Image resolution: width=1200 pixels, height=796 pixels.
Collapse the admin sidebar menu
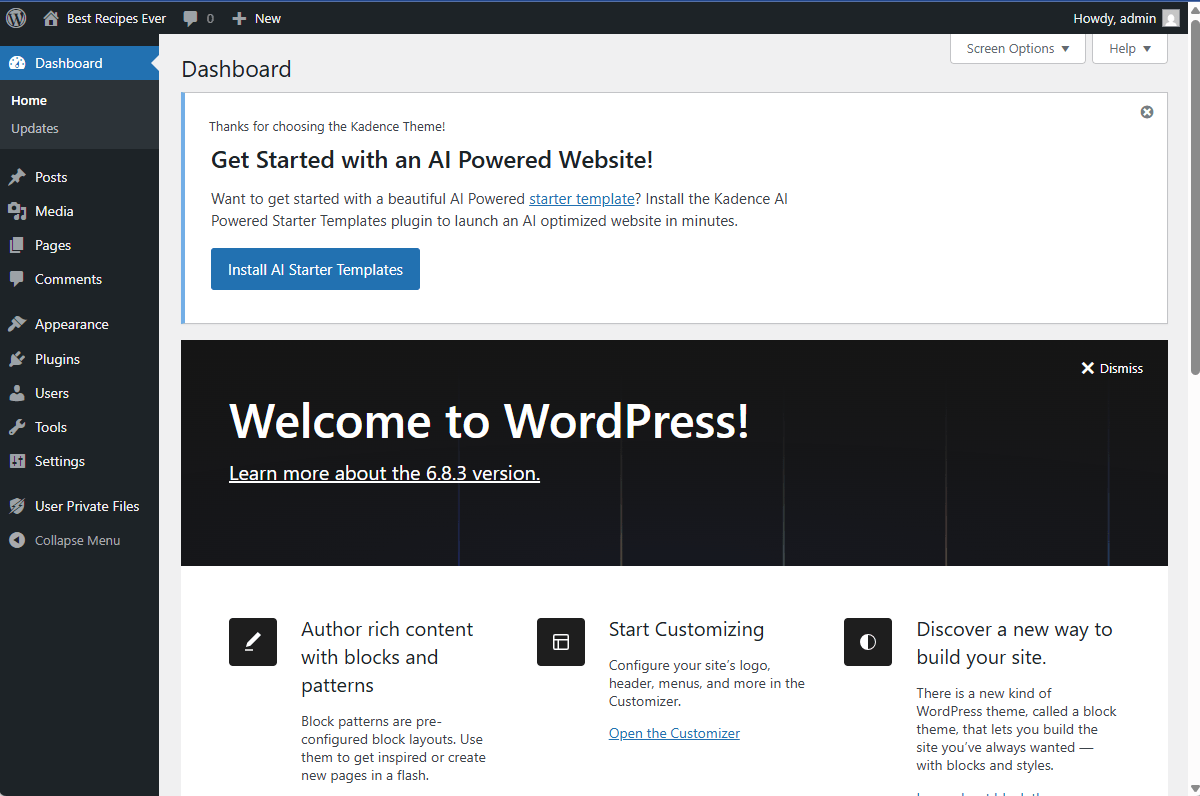tap(77, 540)
